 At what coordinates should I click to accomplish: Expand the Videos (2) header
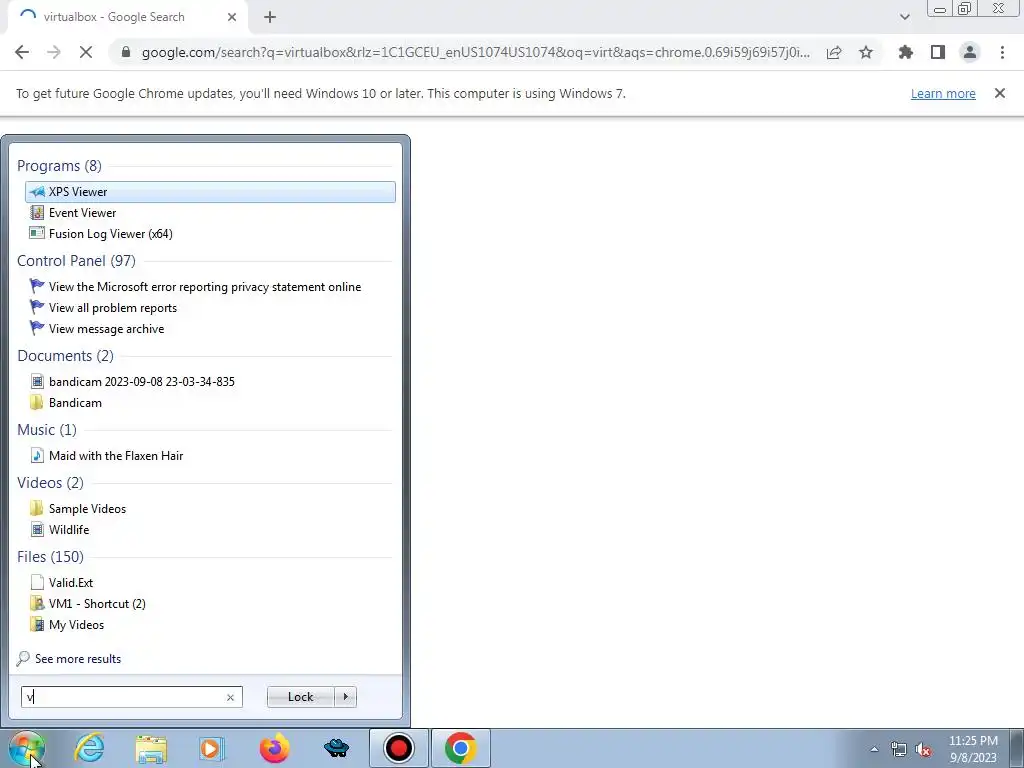[x=50, y=483]
